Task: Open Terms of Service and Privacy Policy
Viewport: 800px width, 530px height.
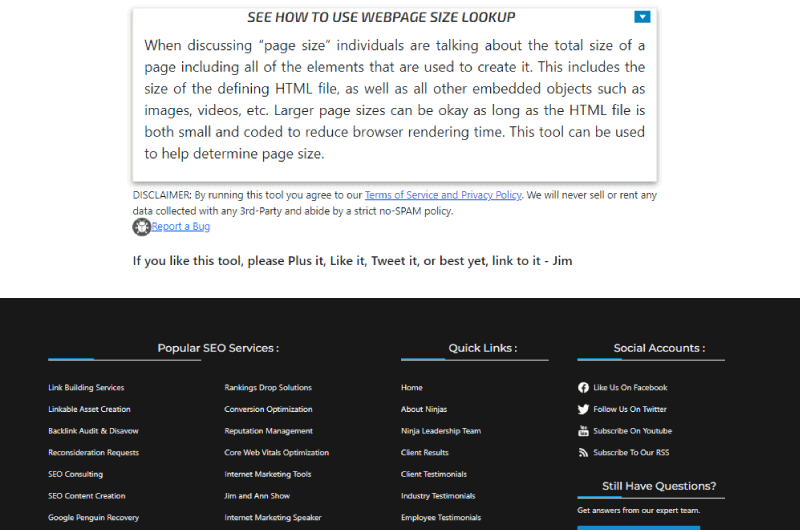Action: [x=443, y=195]
